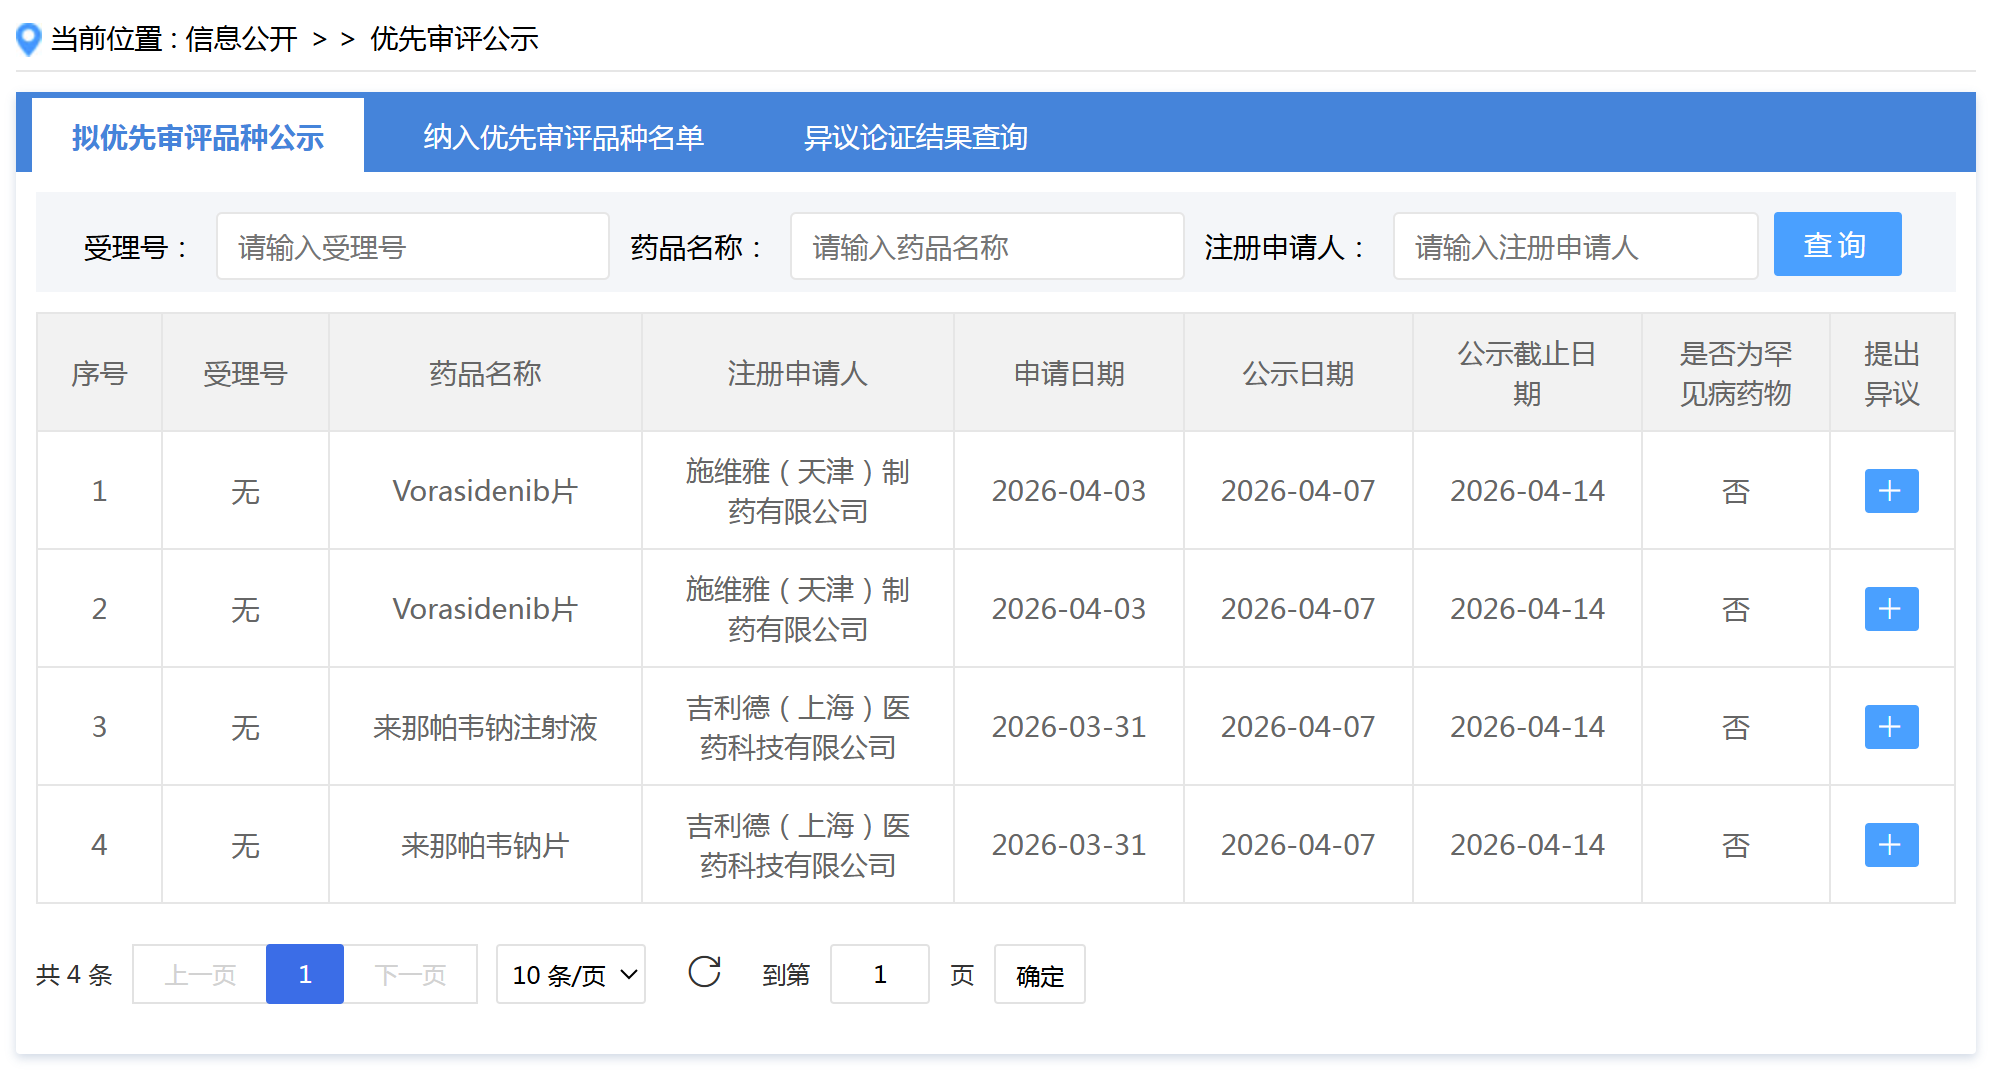Click the 下一页 pagination button

(x=411, y=973)
